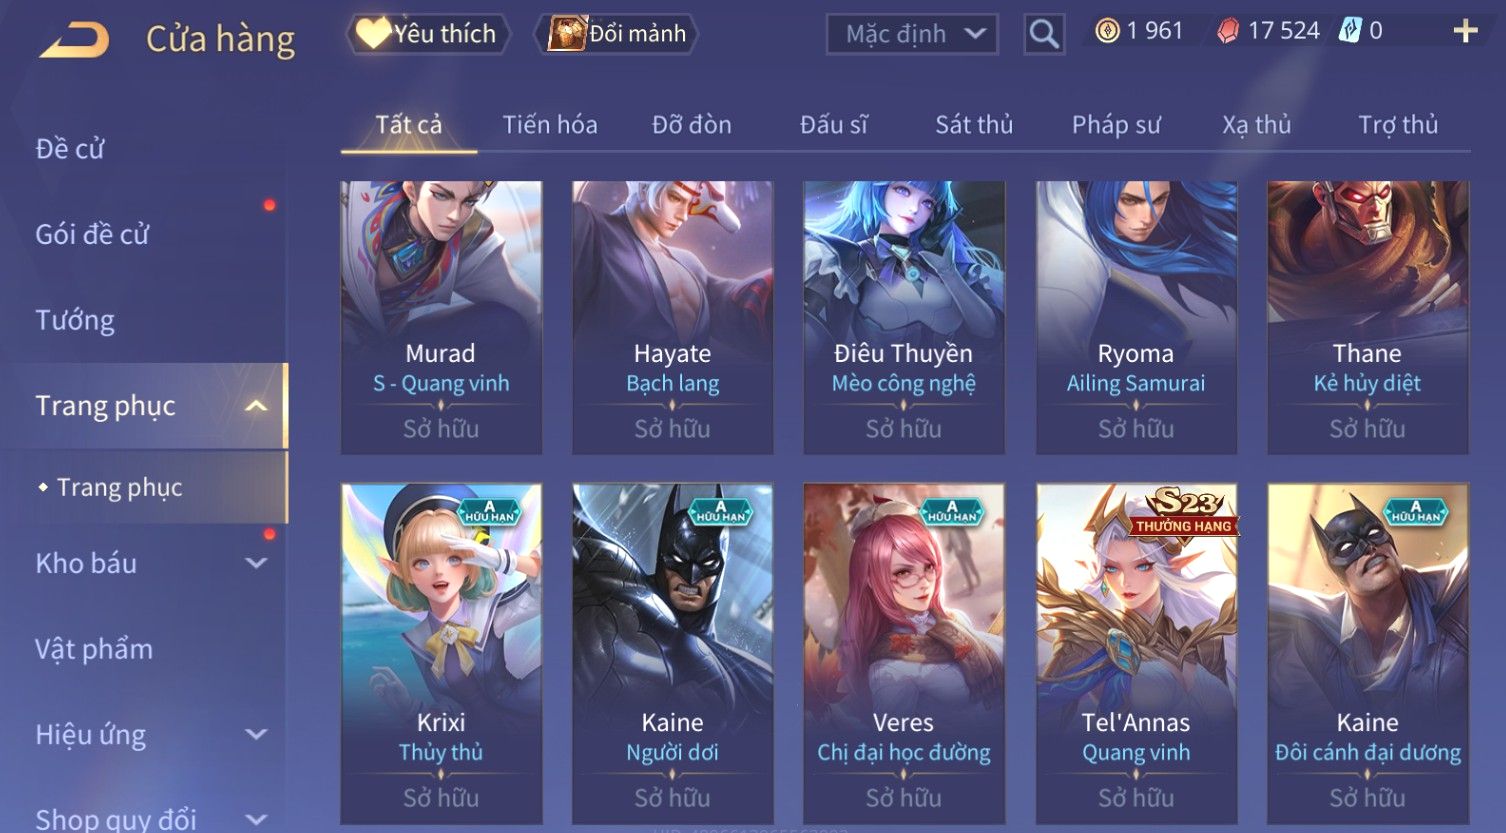Click the plus icon to add currency

1465,32
